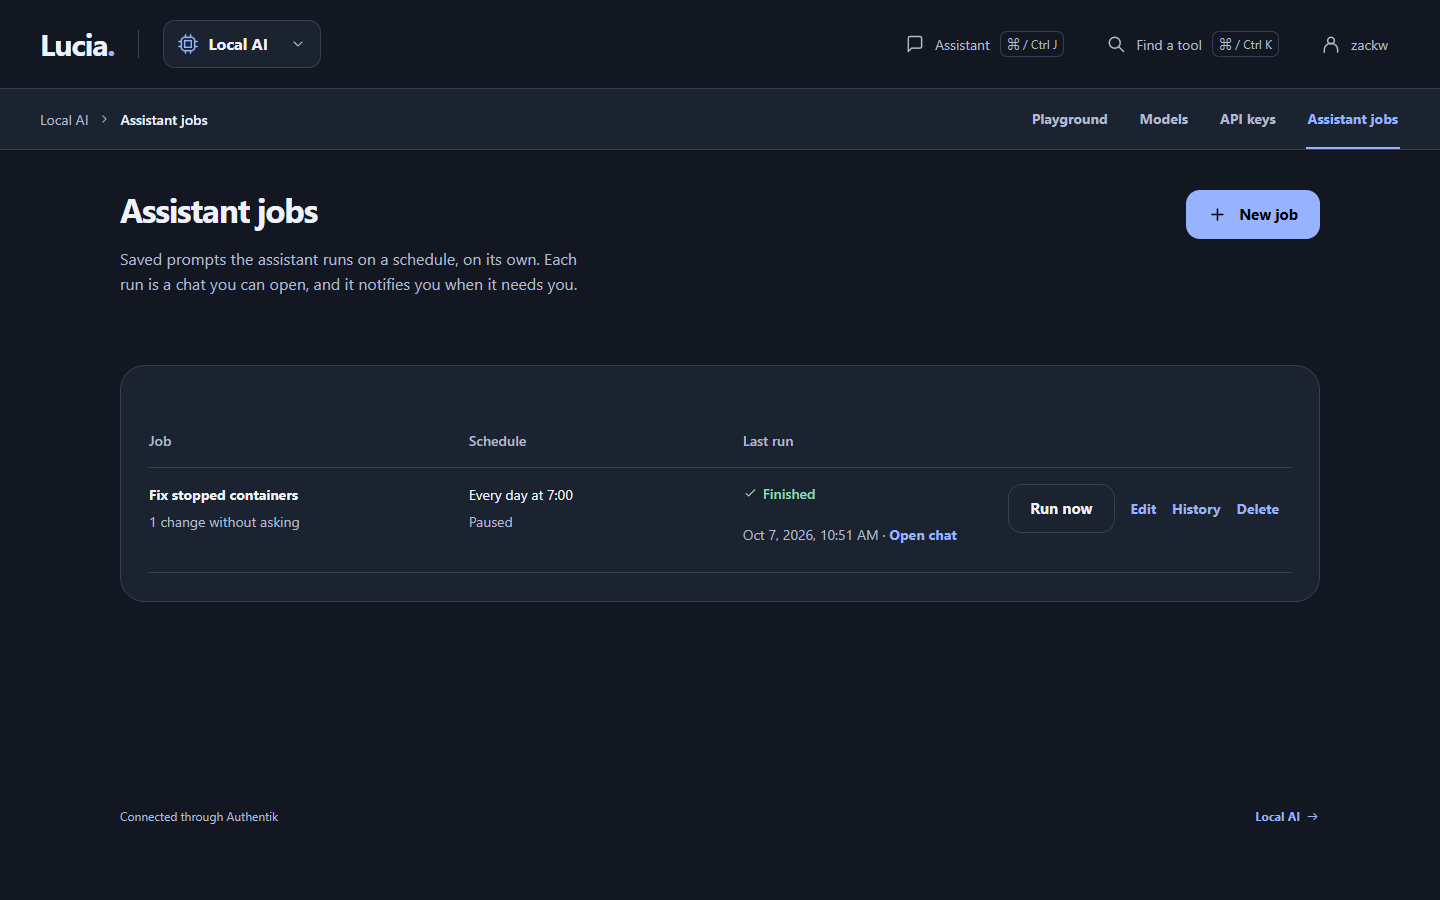Click the 1 change without asking text

[x=224, y=522]
